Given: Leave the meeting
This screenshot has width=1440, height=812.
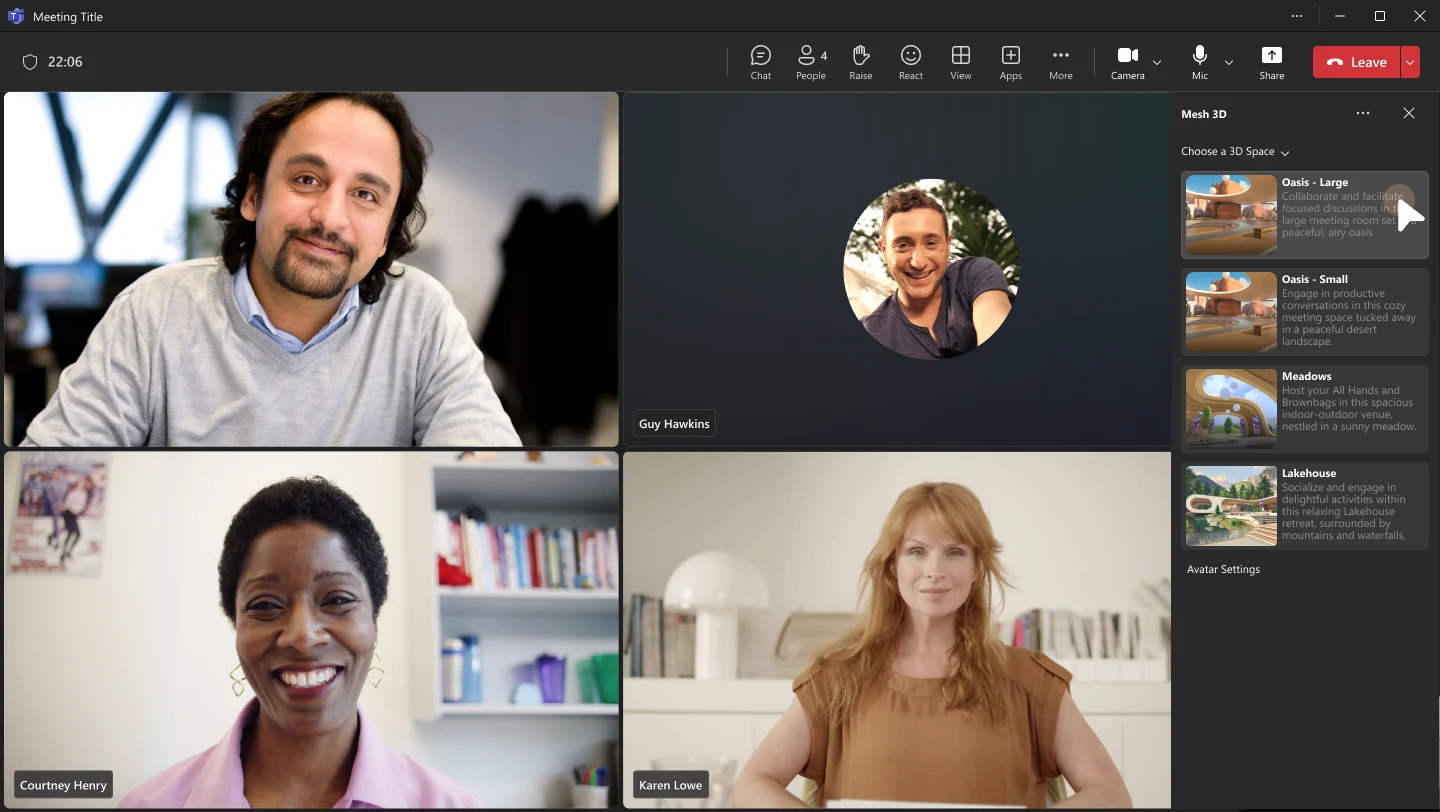Looking at the screenshot, I should click(x=1357, y=62).
